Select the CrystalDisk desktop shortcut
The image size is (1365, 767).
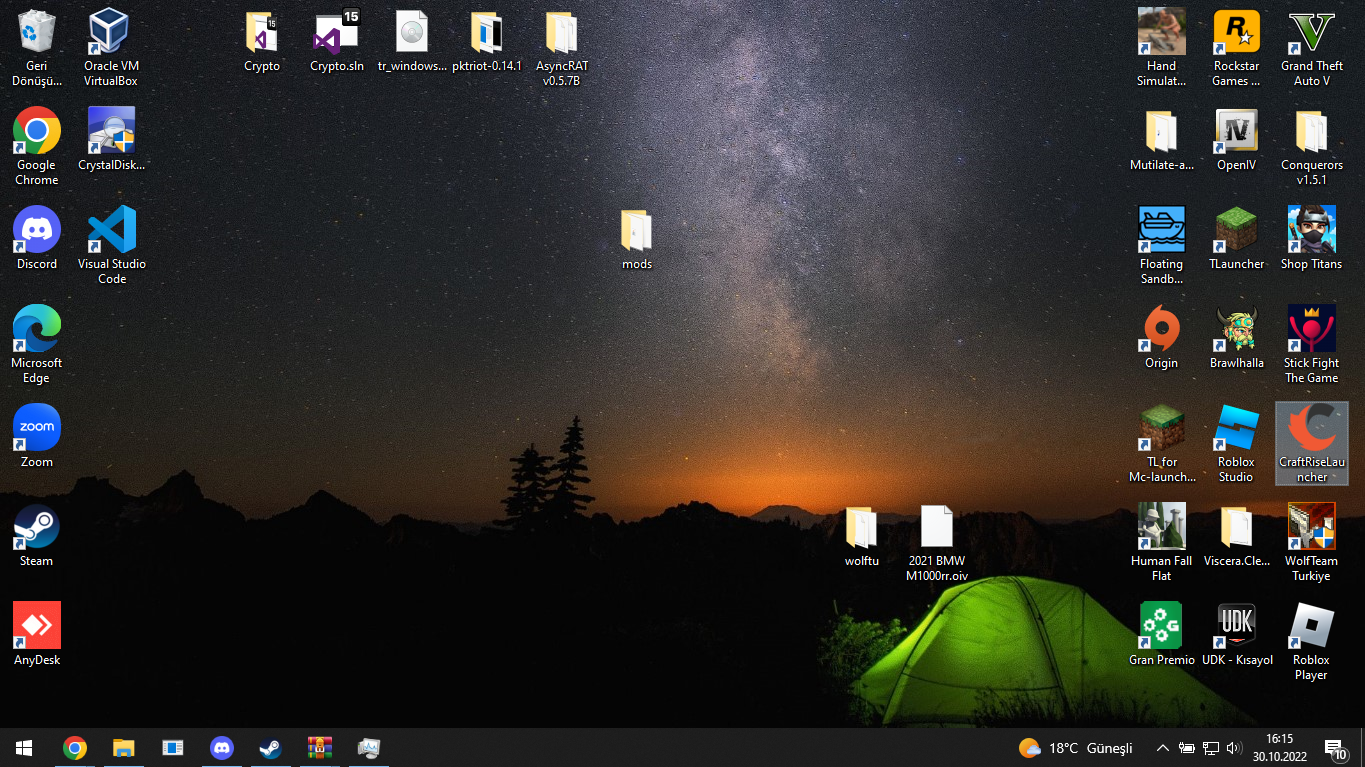(x=111, y=139)
